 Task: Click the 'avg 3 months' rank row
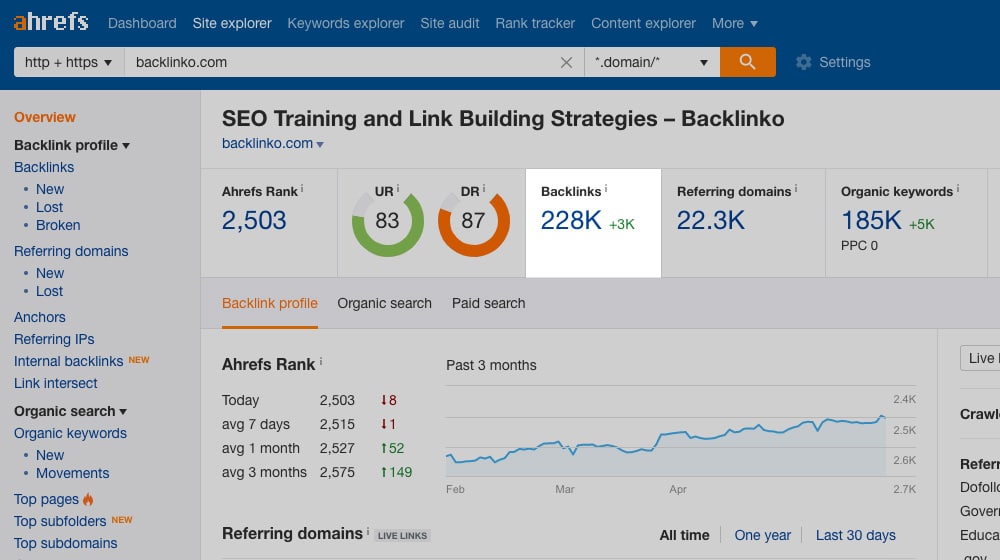pos(317,473)
